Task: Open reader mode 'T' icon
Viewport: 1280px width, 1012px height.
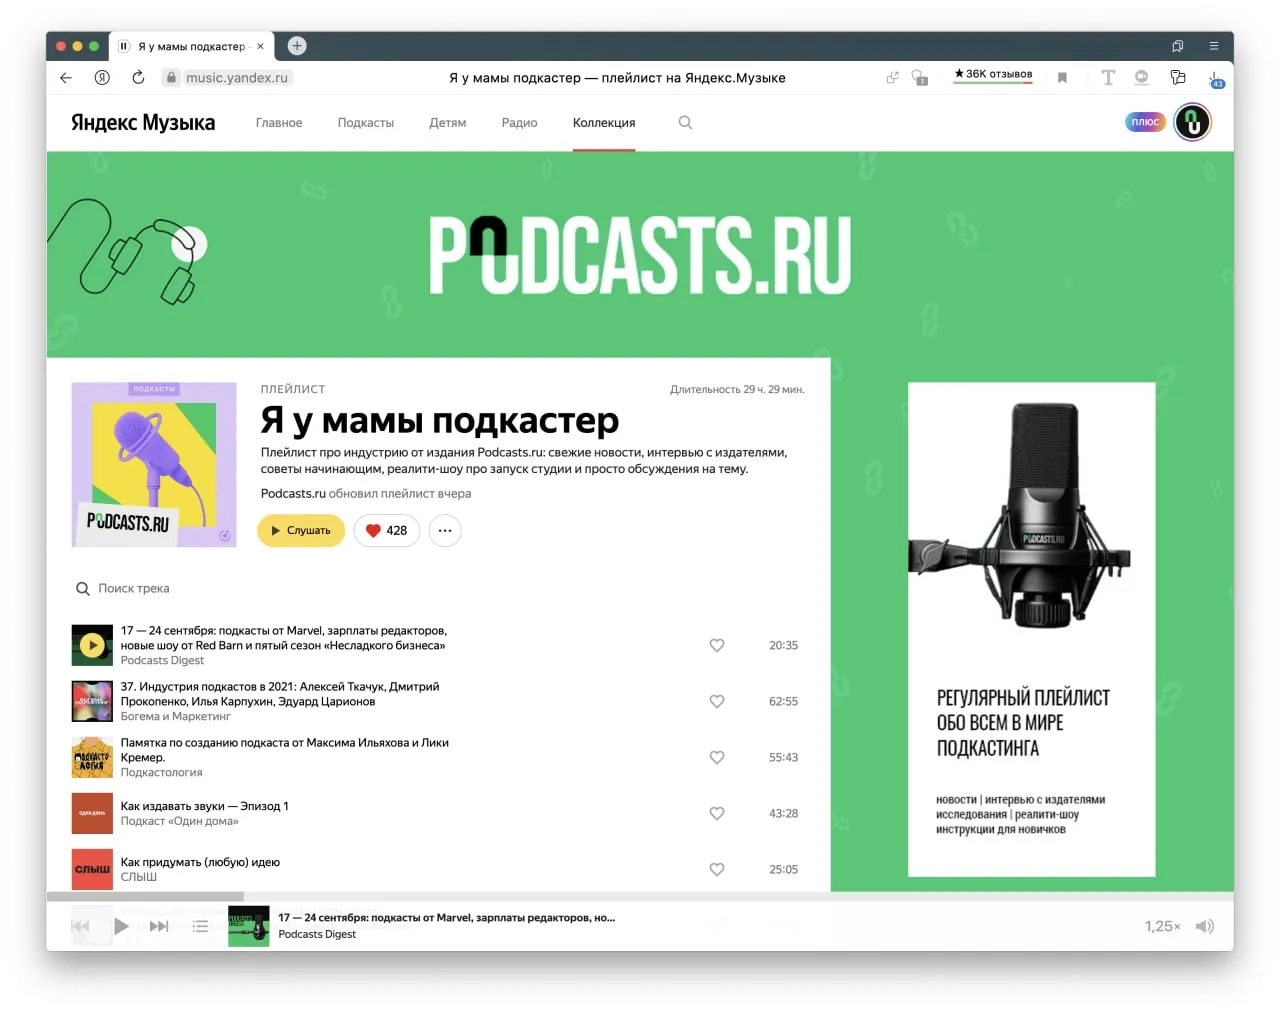Action: click(x=1108, y=78)
